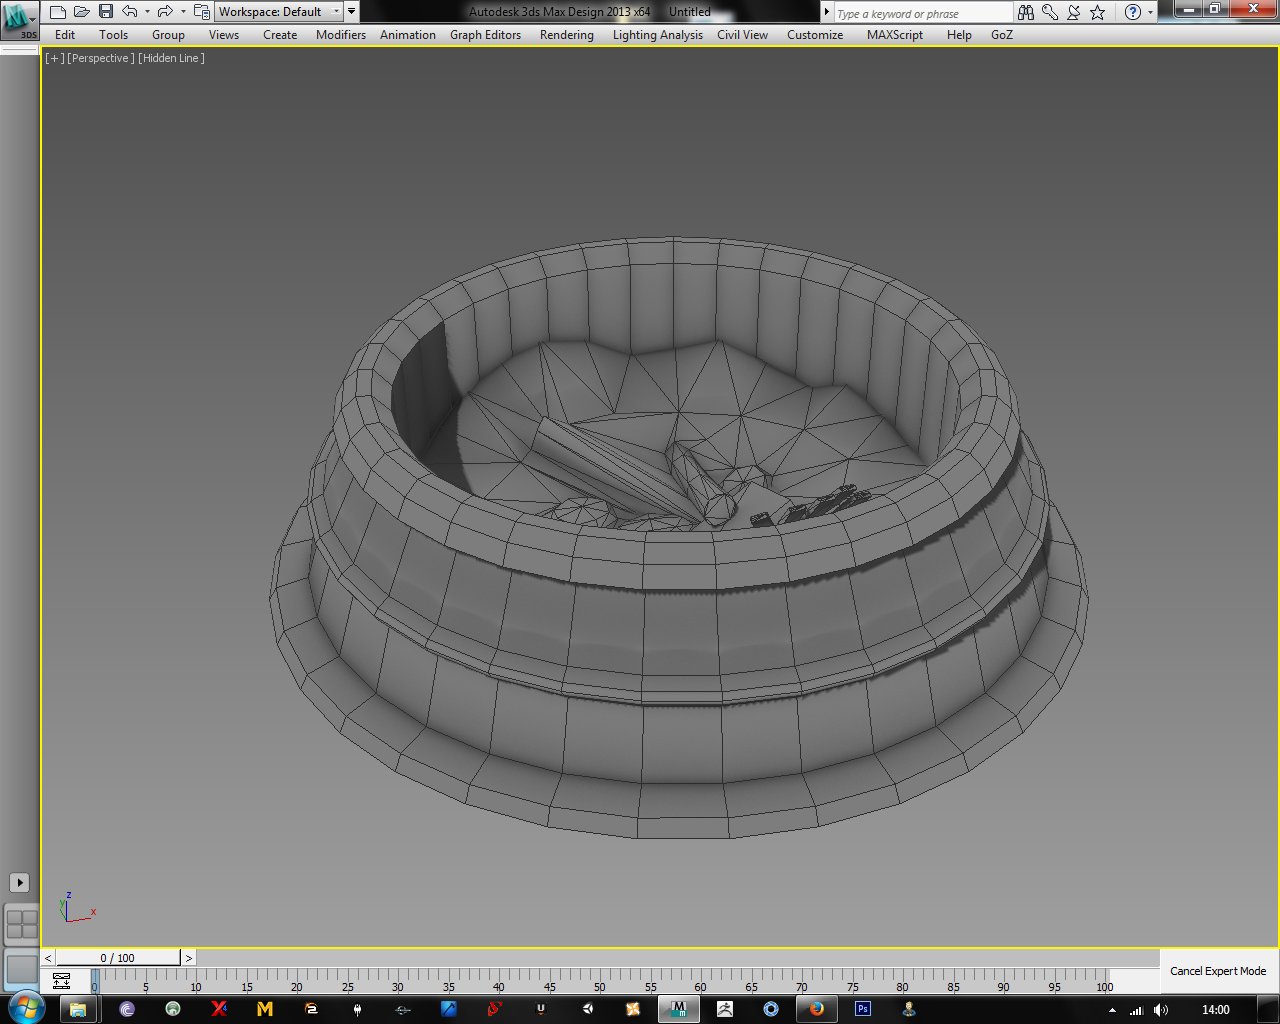Toggle the four-viewport layout button
Image resolution: width=1280 pixels, height=1024 pixels.
coord(21,924)
